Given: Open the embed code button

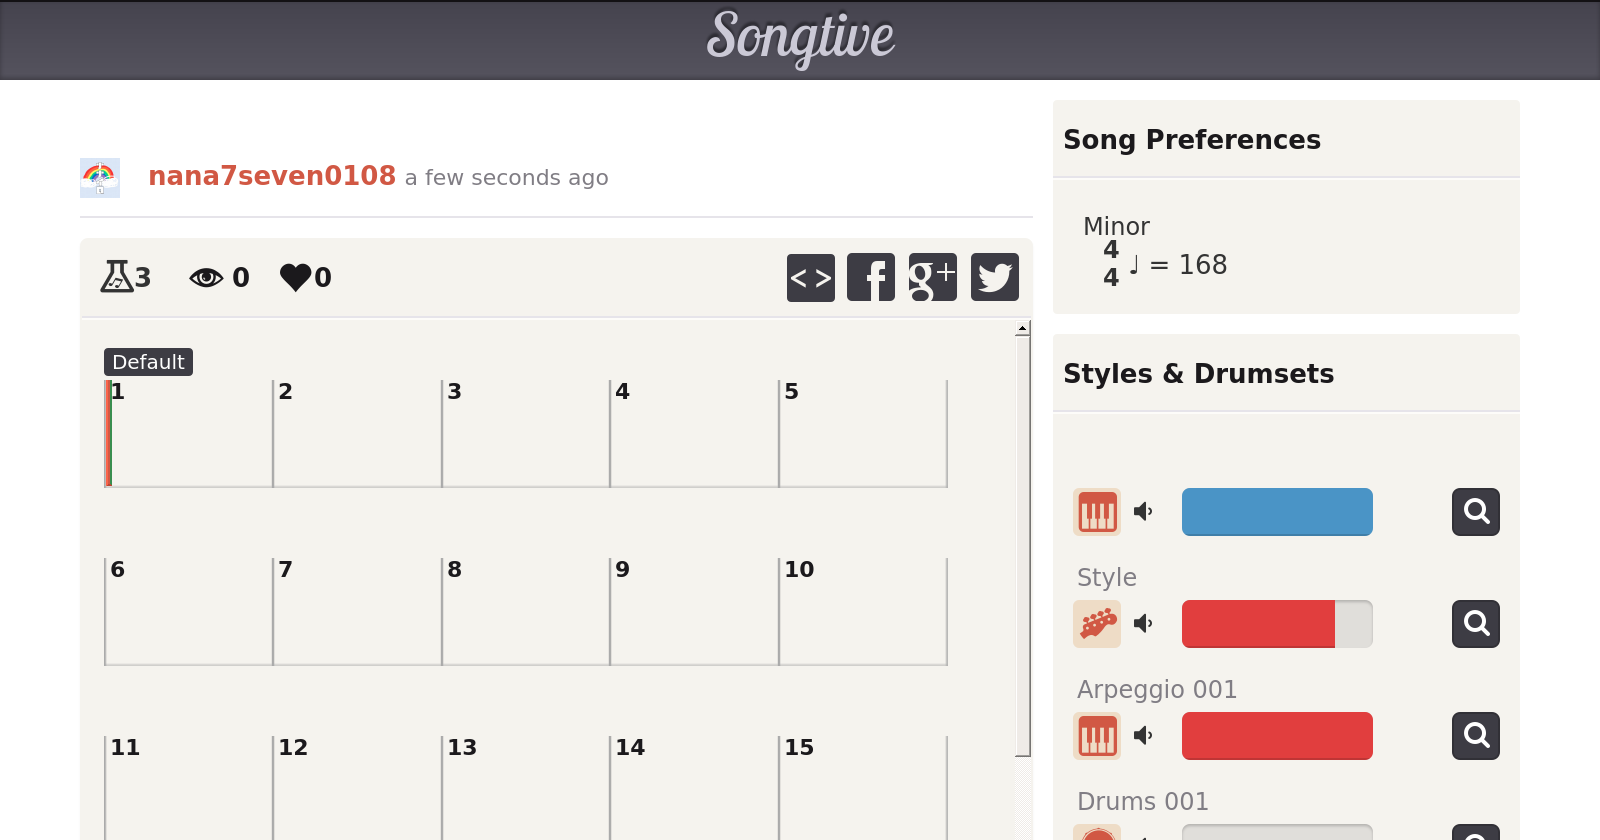Looking at the screenshot, I should pos(810,278).
